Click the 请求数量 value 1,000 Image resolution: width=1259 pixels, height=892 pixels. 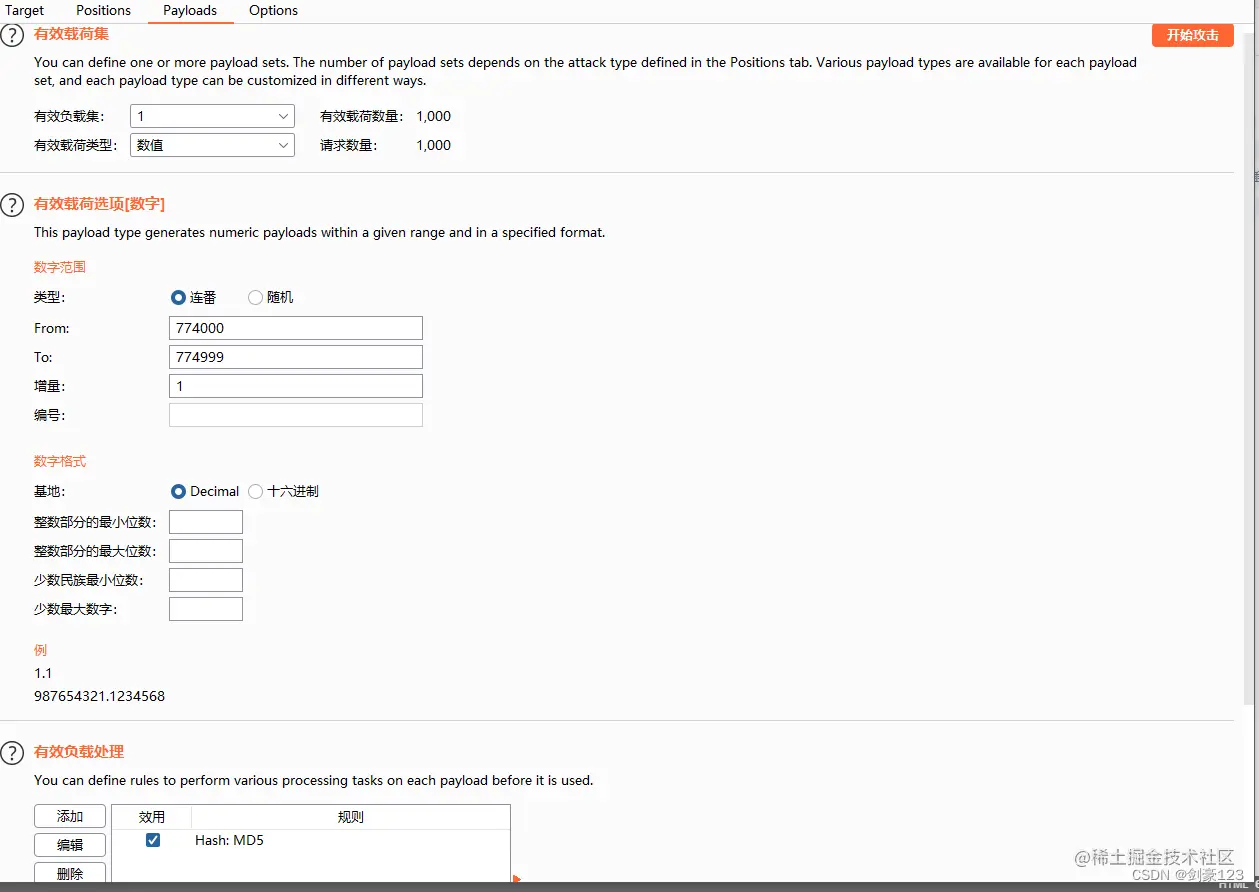pos(434,145)
